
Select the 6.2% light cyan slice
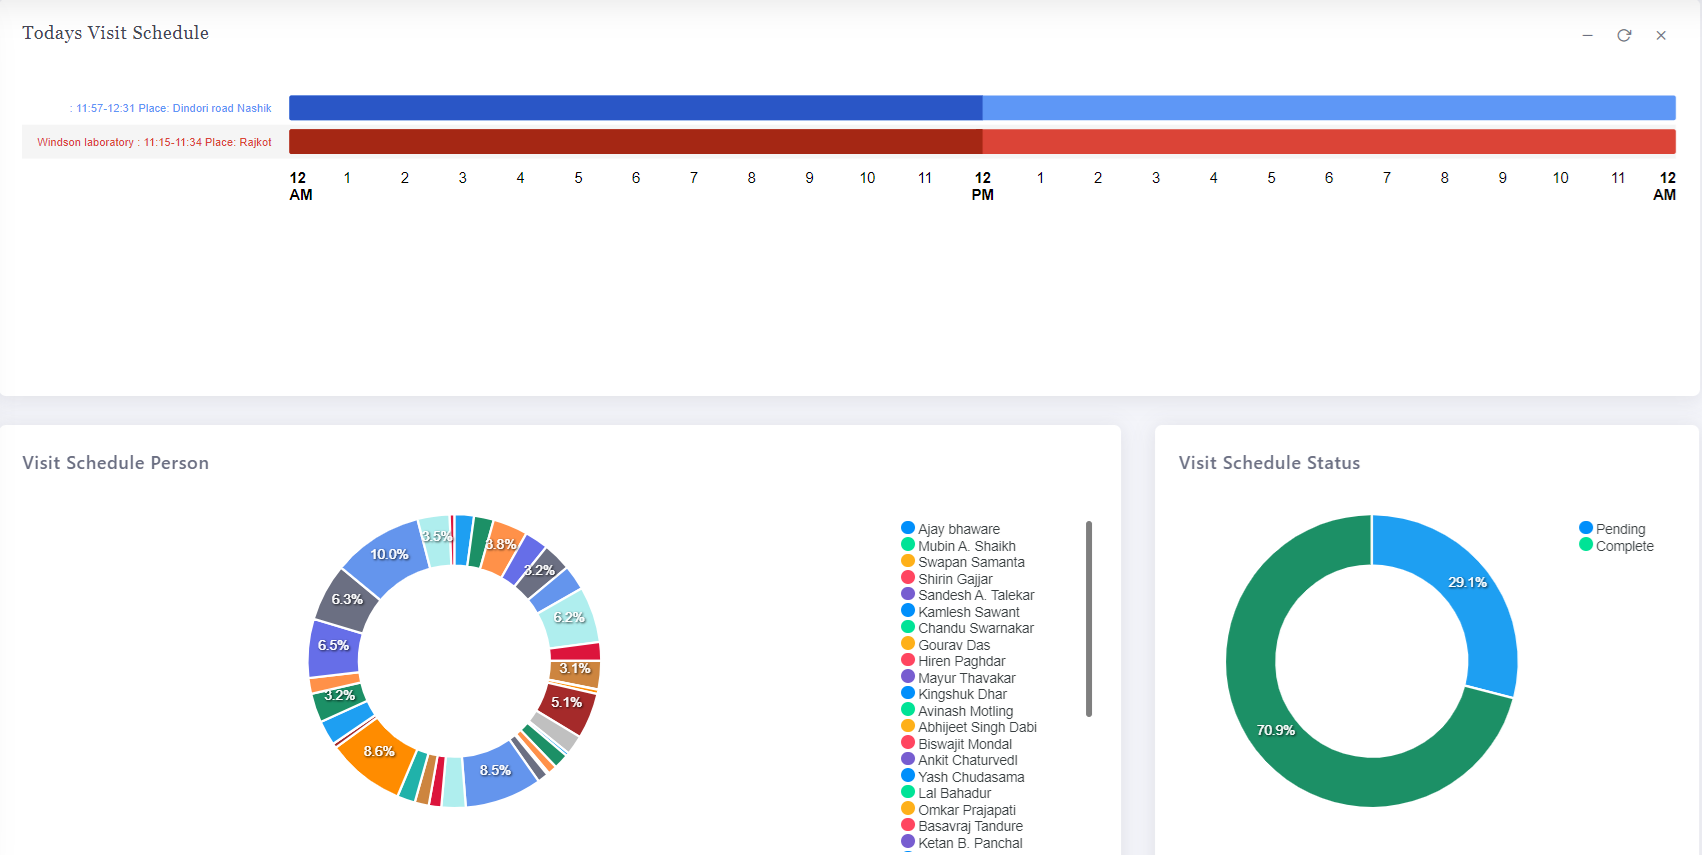click(x=570, y=618)
